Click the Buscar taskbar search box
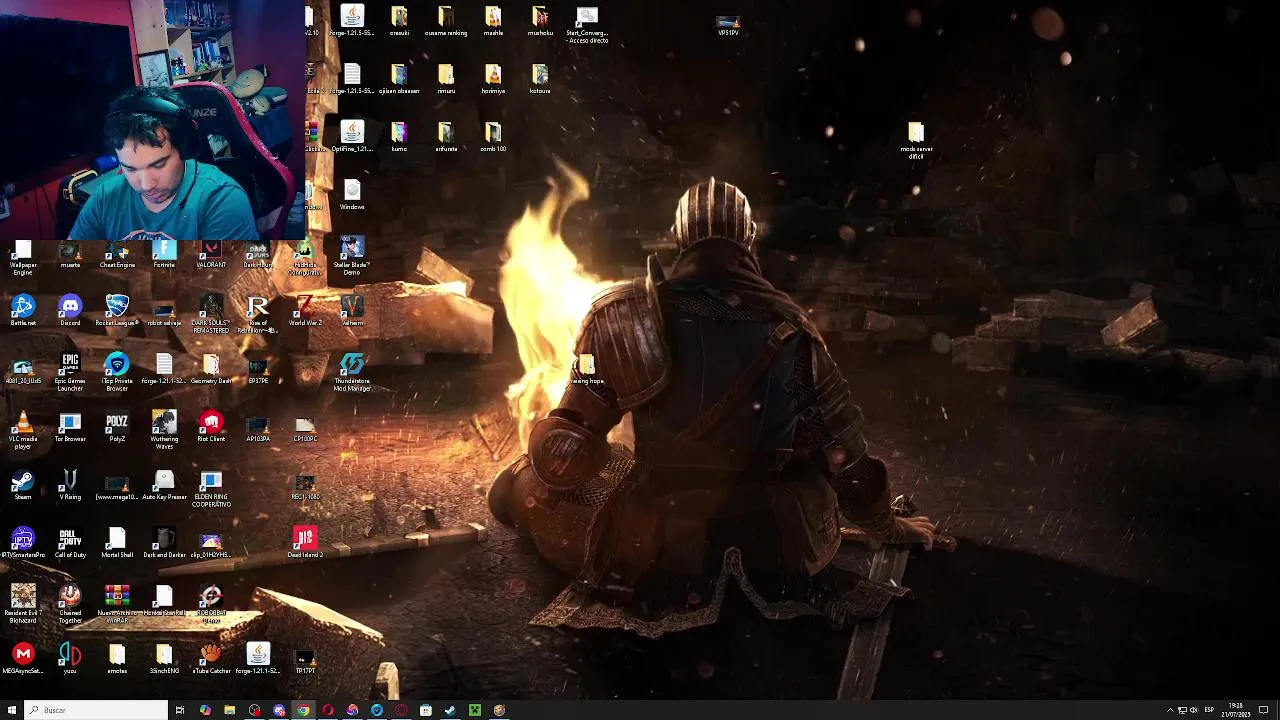 coord(96,710)
